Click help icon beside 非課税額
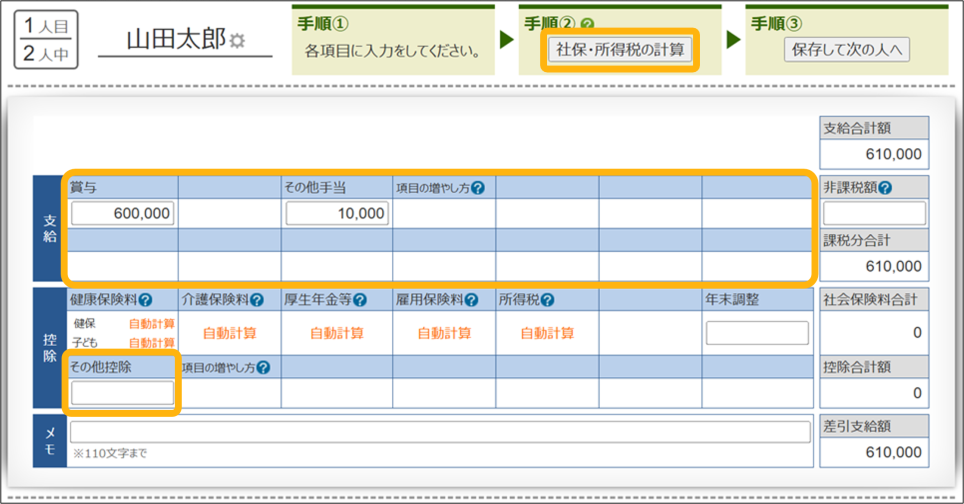 885,187
